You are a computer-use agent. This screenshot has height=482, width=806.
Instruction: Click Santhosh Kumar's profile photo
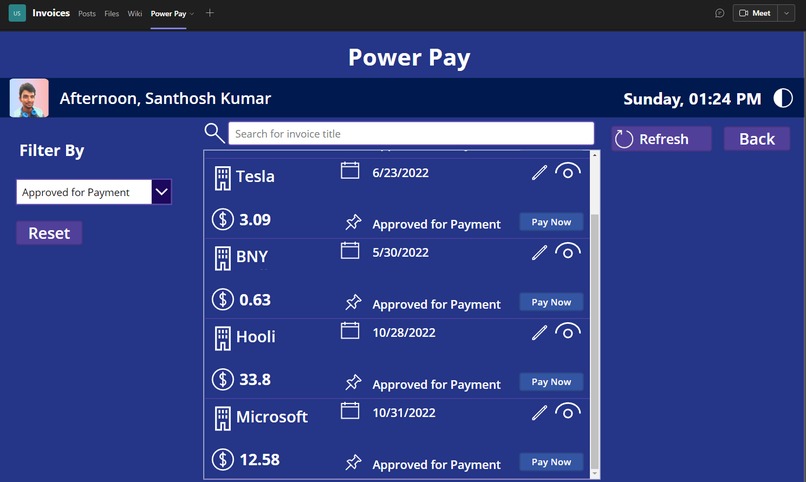(x=29, y=98)
